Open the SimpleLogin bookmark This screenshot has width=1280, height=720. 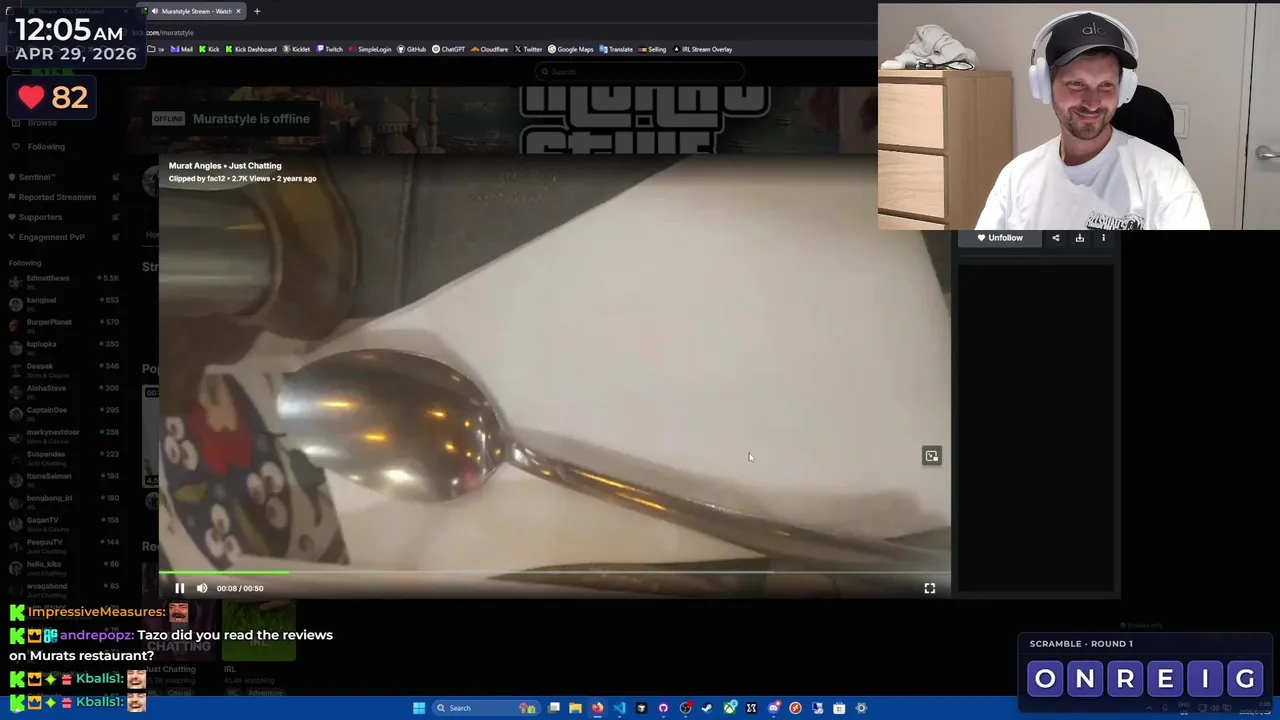coord(370,49)
